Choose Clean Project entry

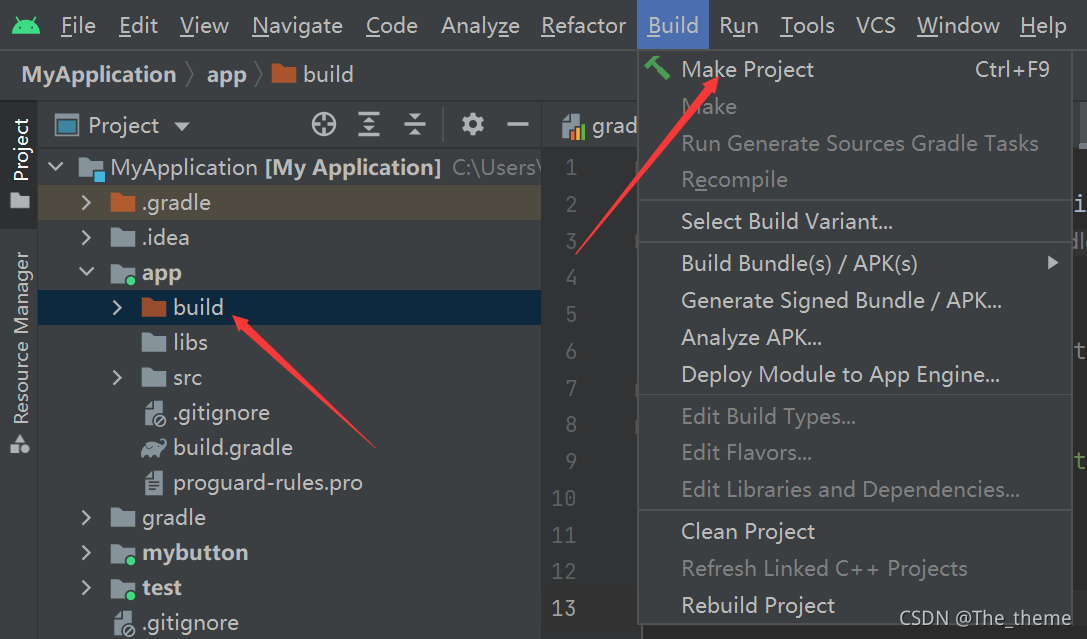tap(855, 531)
